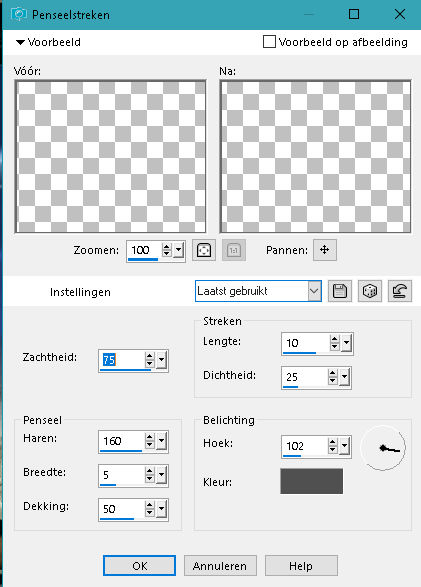
Task: Enable Voorbeeld op afbeelding checkbox
Action: (x=269, y=42)
